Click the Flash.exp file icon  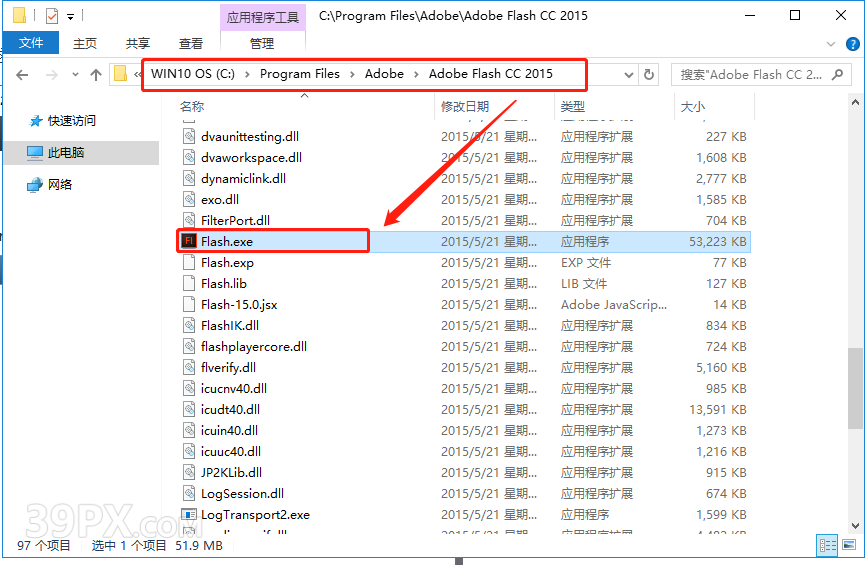pos(189,262)
